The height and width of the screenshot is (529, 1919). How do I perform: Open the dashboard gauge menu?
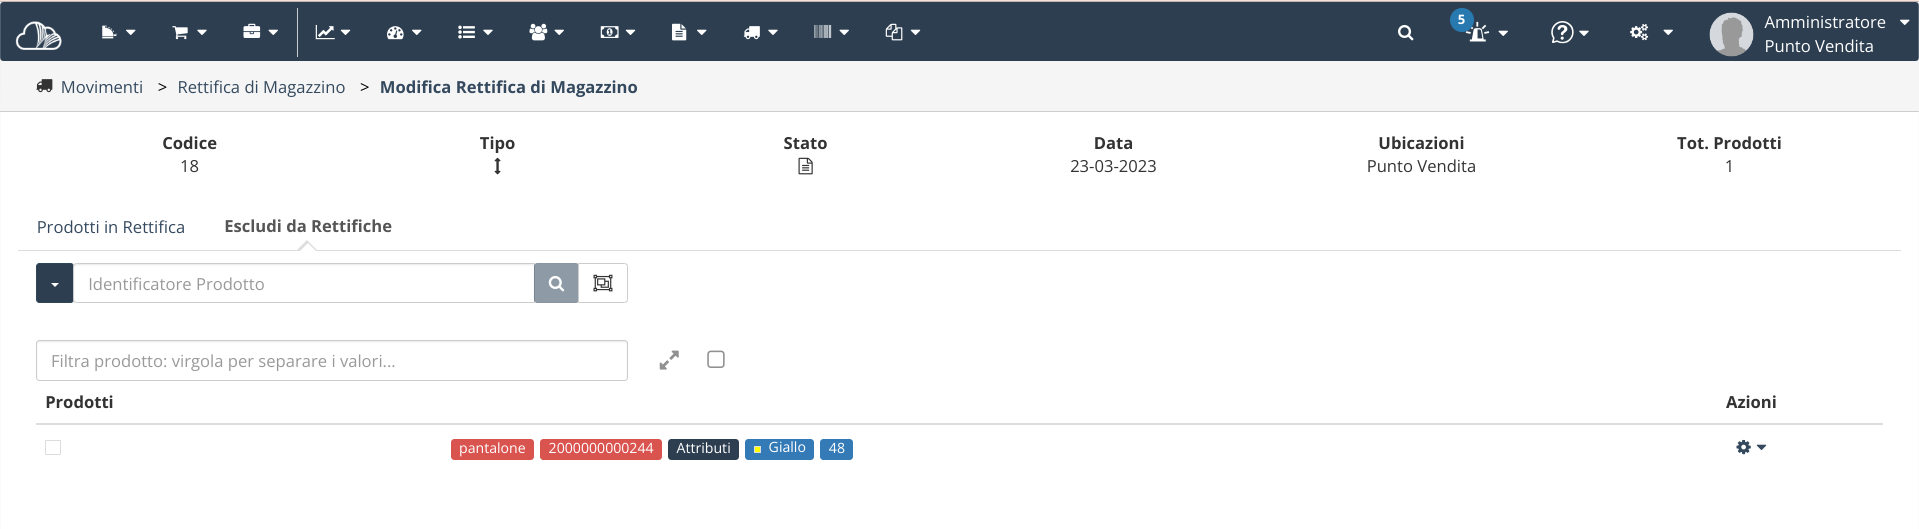click(404, 32)
